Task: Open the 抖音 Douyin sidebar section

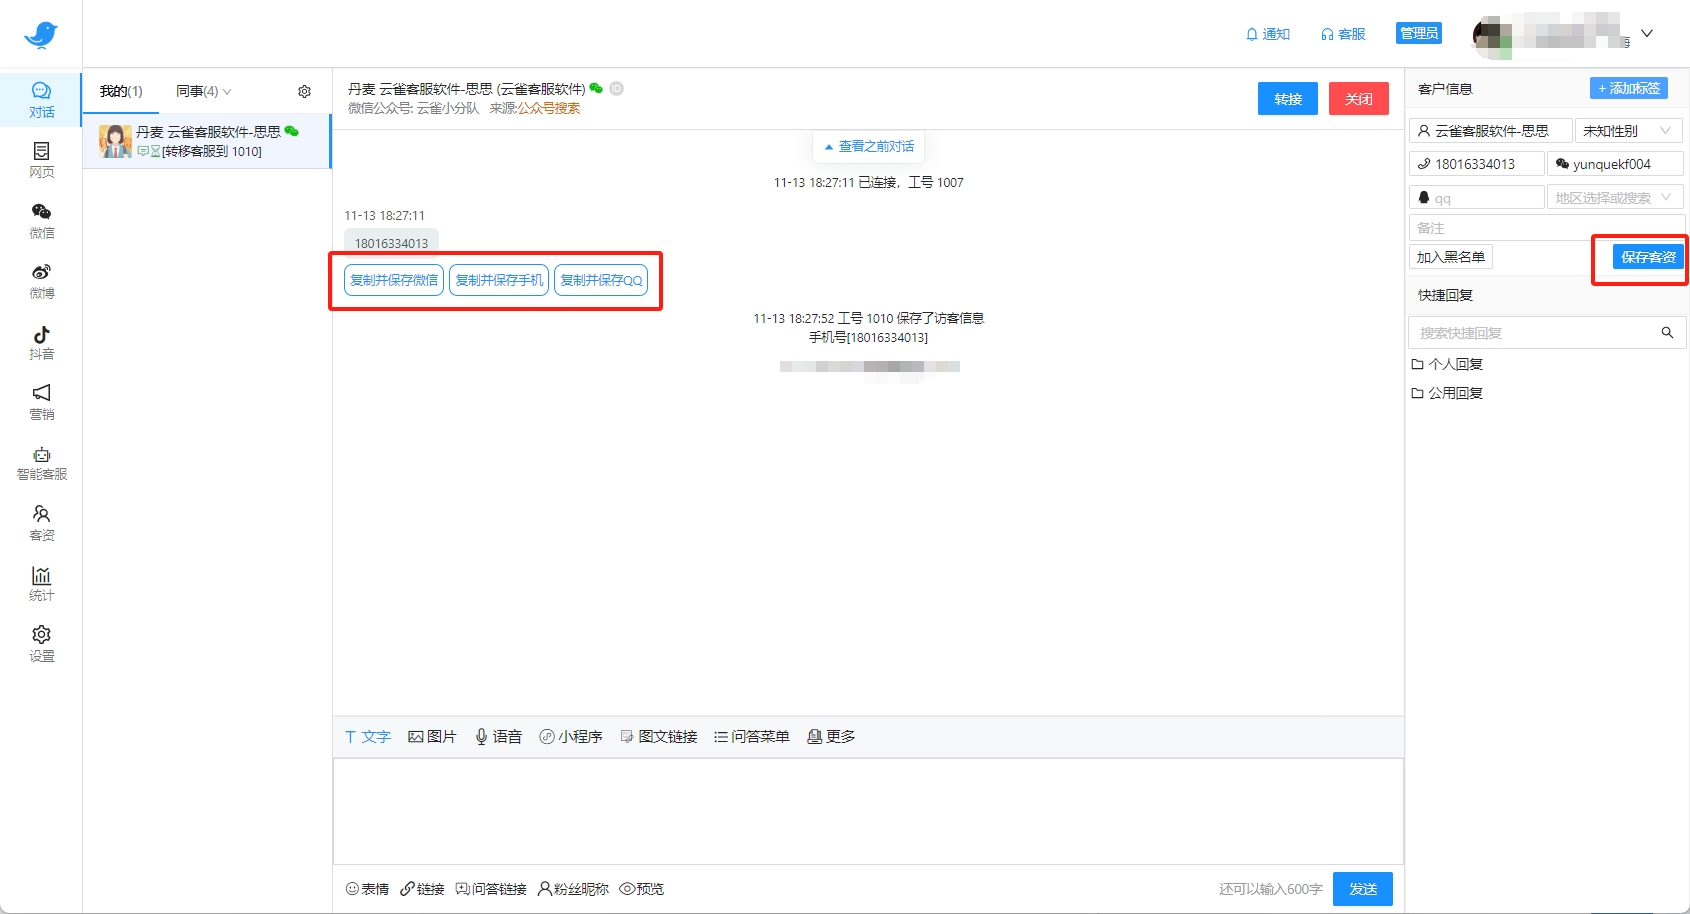Action: 41,342
